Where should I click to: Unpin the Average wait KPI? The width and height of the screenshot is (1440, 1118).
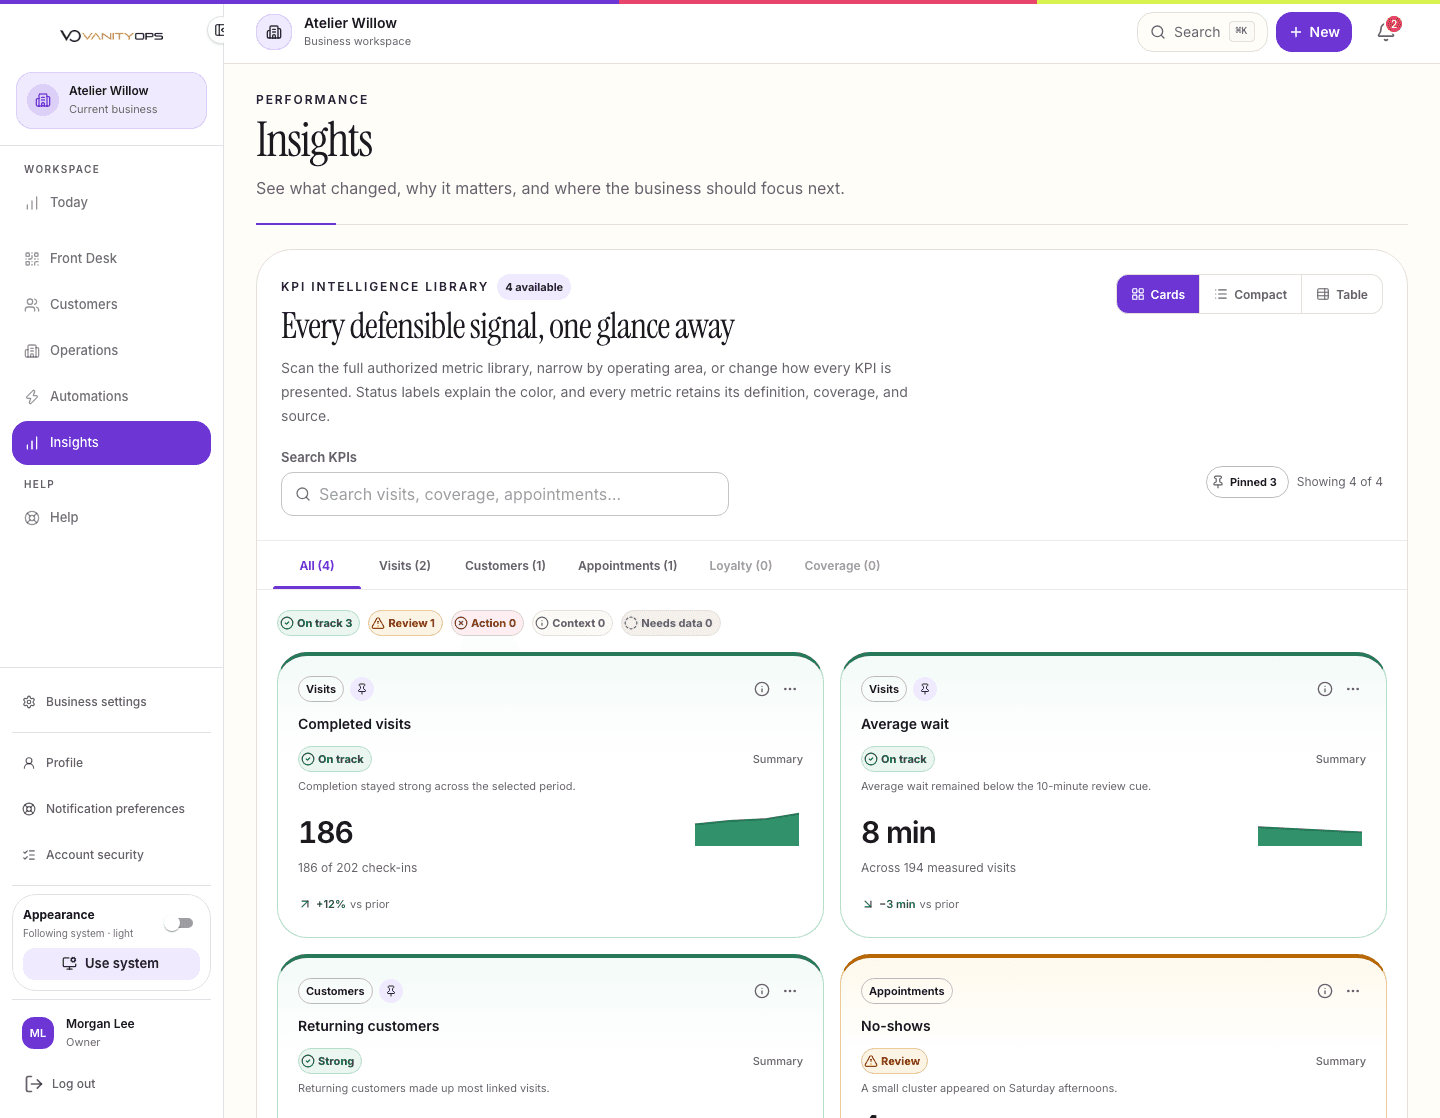(925, 689)
